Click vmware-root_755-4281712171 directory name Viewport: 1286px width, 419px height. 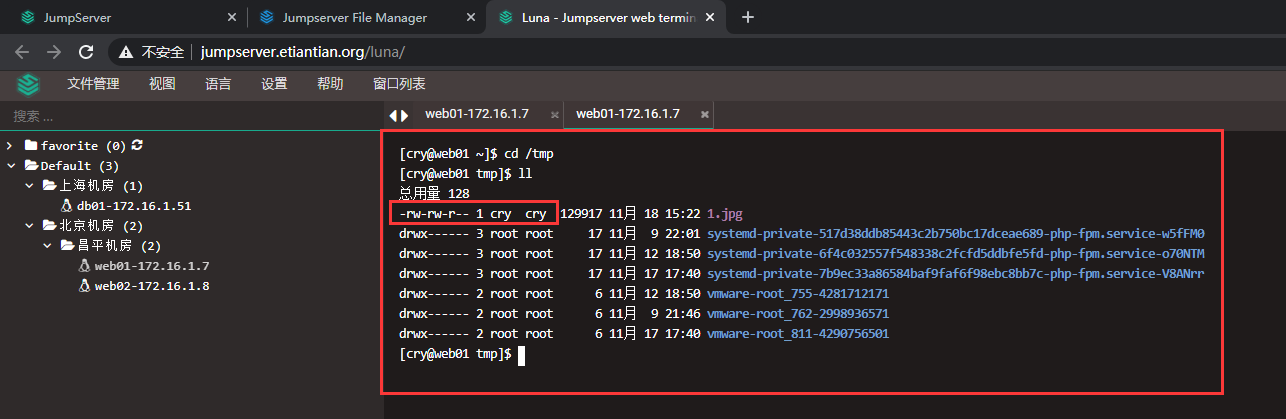(x=798, y=293)
